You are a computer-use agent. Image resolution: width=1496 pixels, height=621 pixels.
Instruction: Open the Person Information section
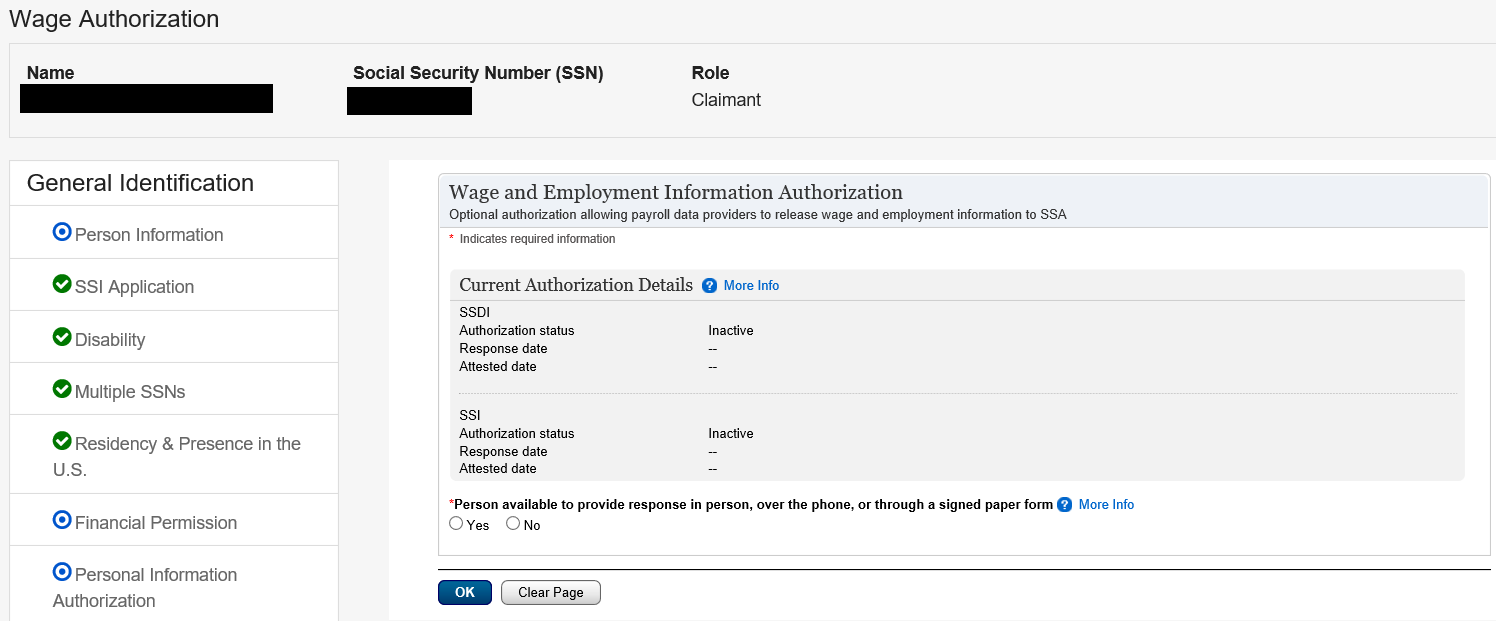click(149, 235)
